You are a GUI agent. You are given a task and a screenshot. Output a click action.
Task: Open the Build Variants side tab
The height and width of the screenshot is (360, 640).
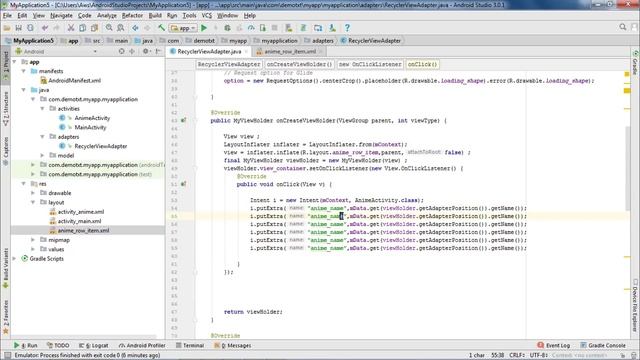point(5,267)
